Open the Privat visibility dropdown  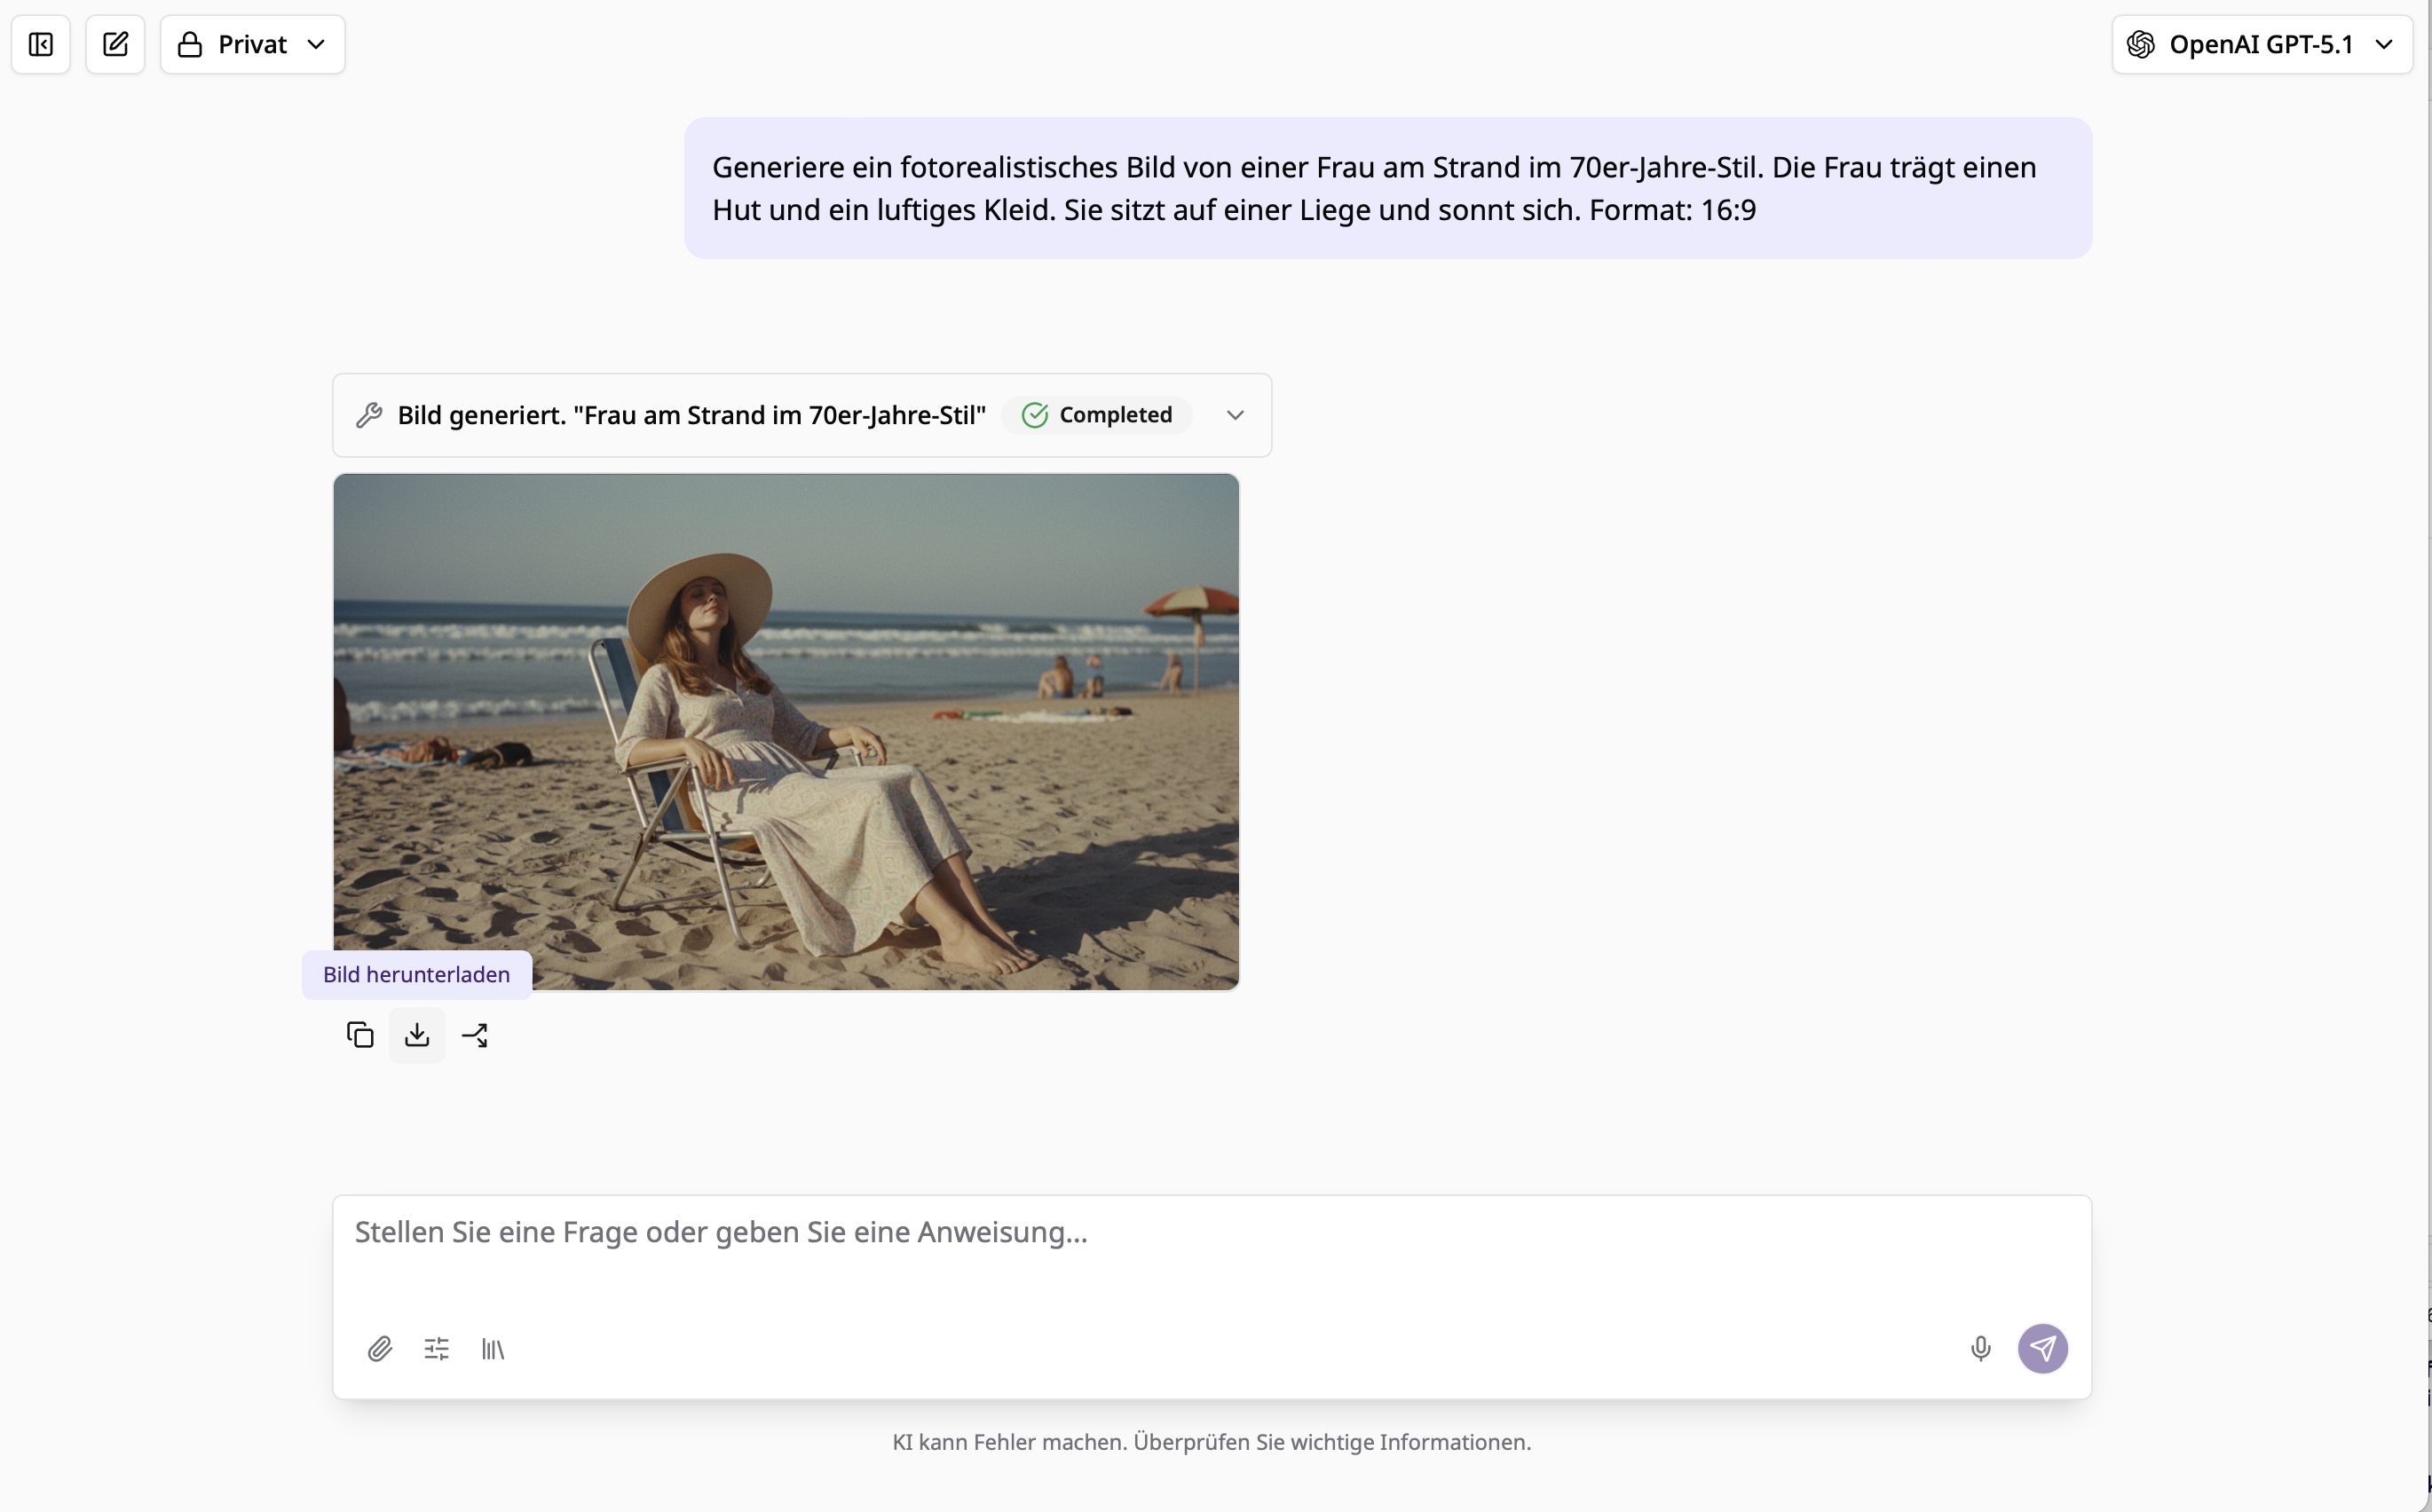click(253, 44)
